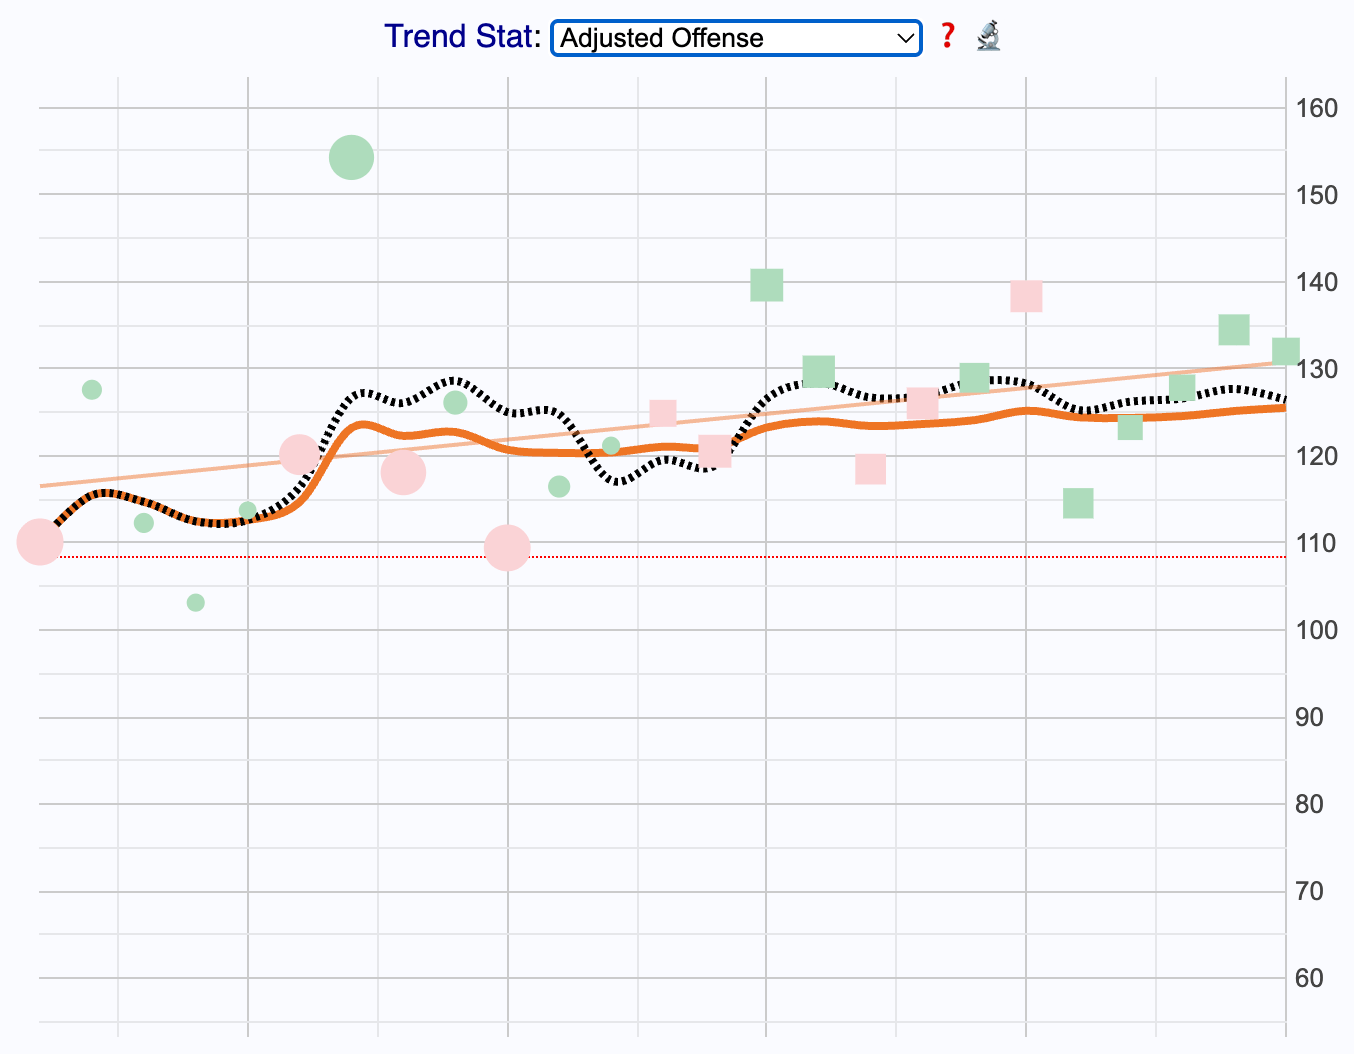
Task: Click the 160 label on the y-axis
Action: tap(1315, 108)
